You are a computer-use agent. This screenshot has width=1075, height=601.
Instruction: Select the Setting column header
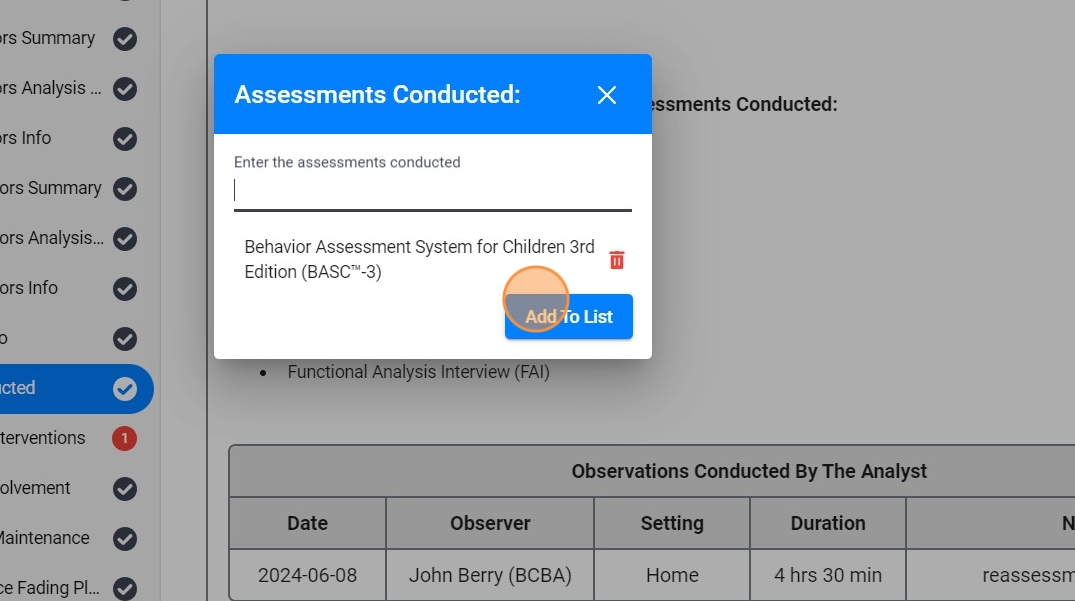point(672,523)
